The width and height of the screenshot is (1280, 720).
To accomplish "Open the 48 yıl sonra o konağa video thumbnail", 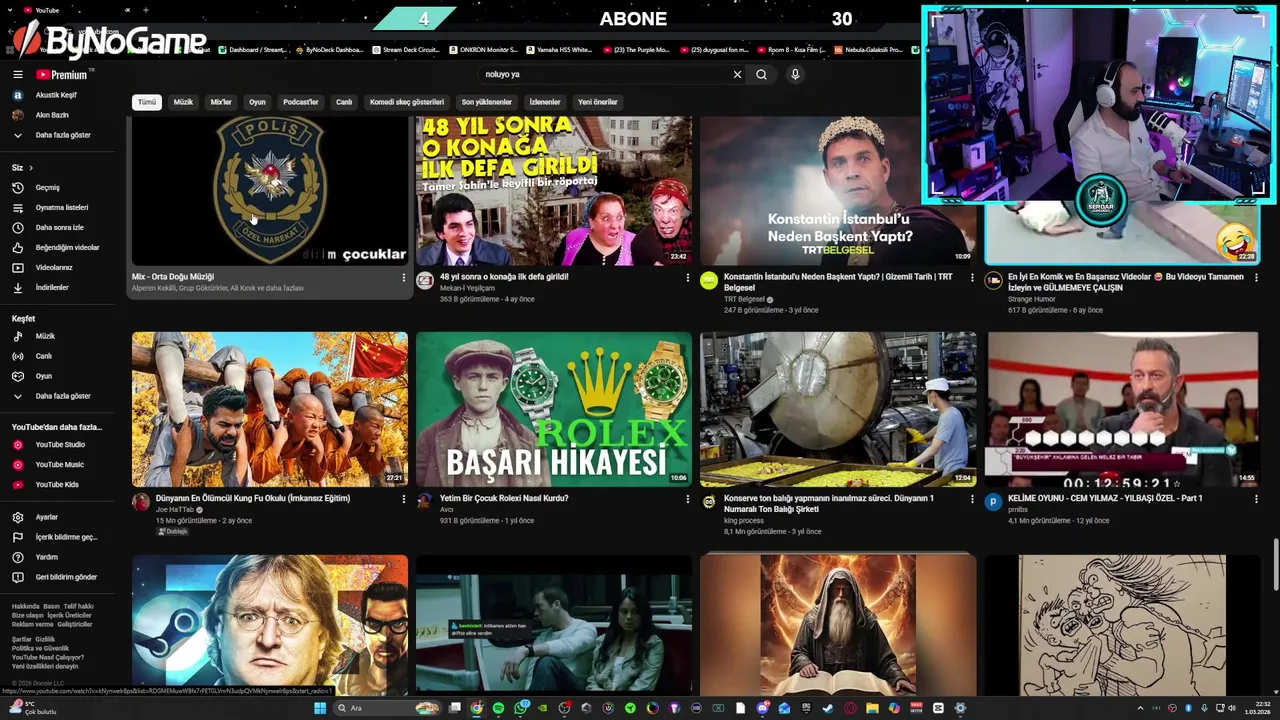I will 554,190.
